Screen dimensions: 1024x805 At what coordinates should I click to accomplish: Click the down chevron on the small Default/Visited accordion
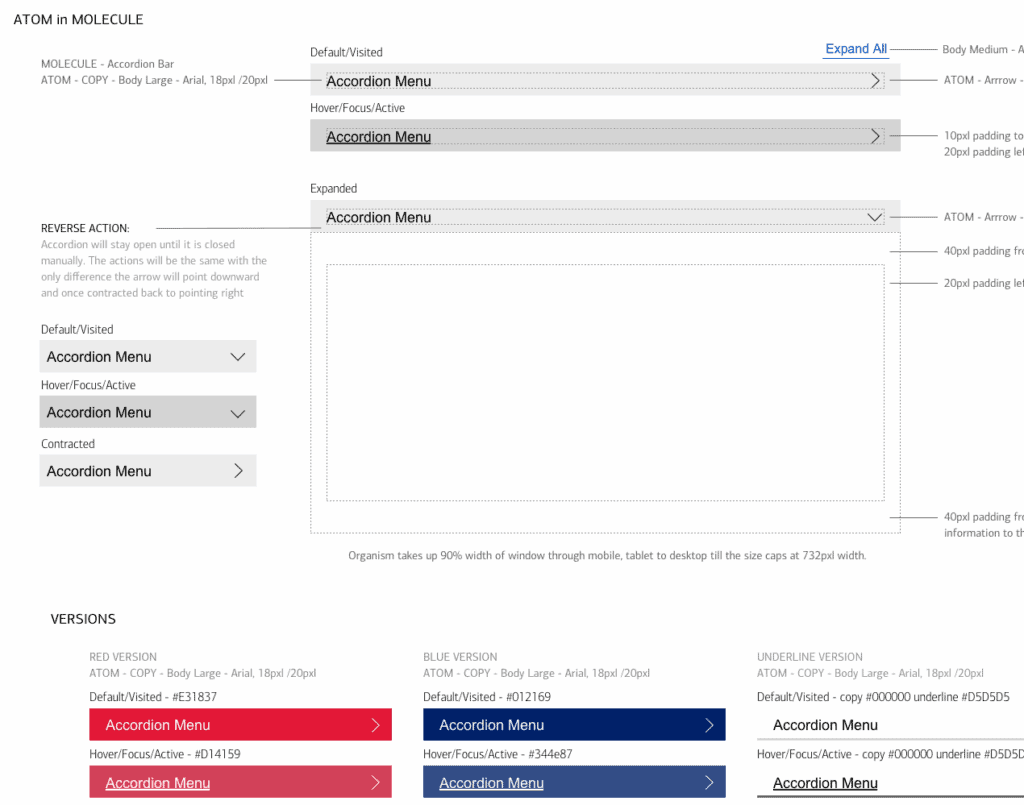click(x=239, y=356)
